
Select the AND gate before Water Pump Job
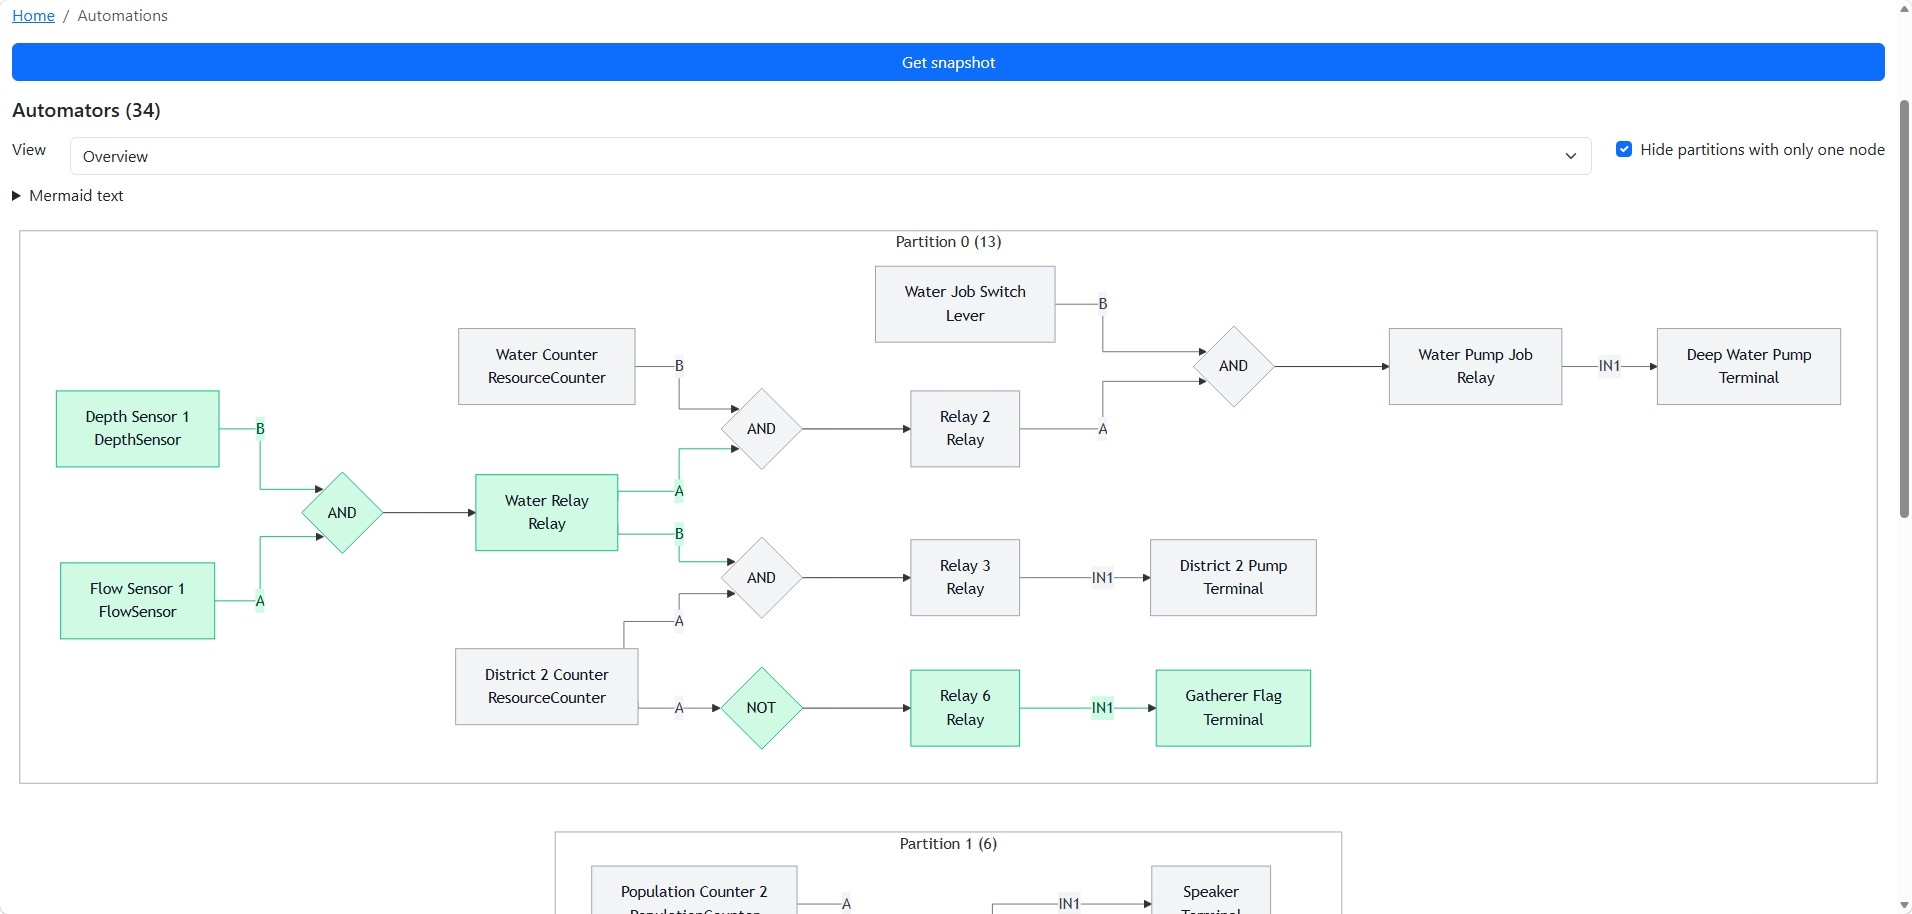point(1233,366)
